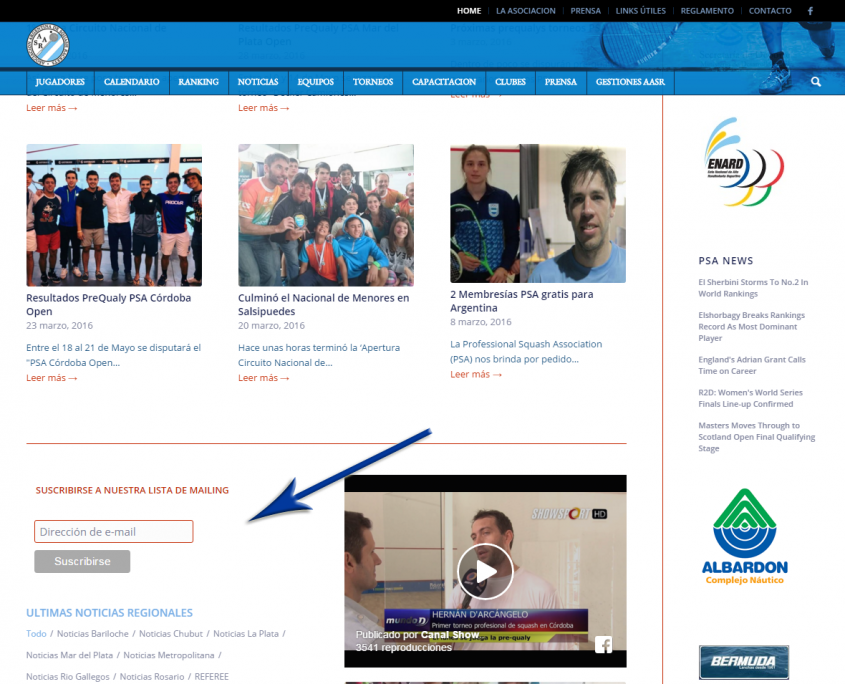Screen dimensions: 845x684
Task: Click the Suscribirse button
Action: pos(82,561)
